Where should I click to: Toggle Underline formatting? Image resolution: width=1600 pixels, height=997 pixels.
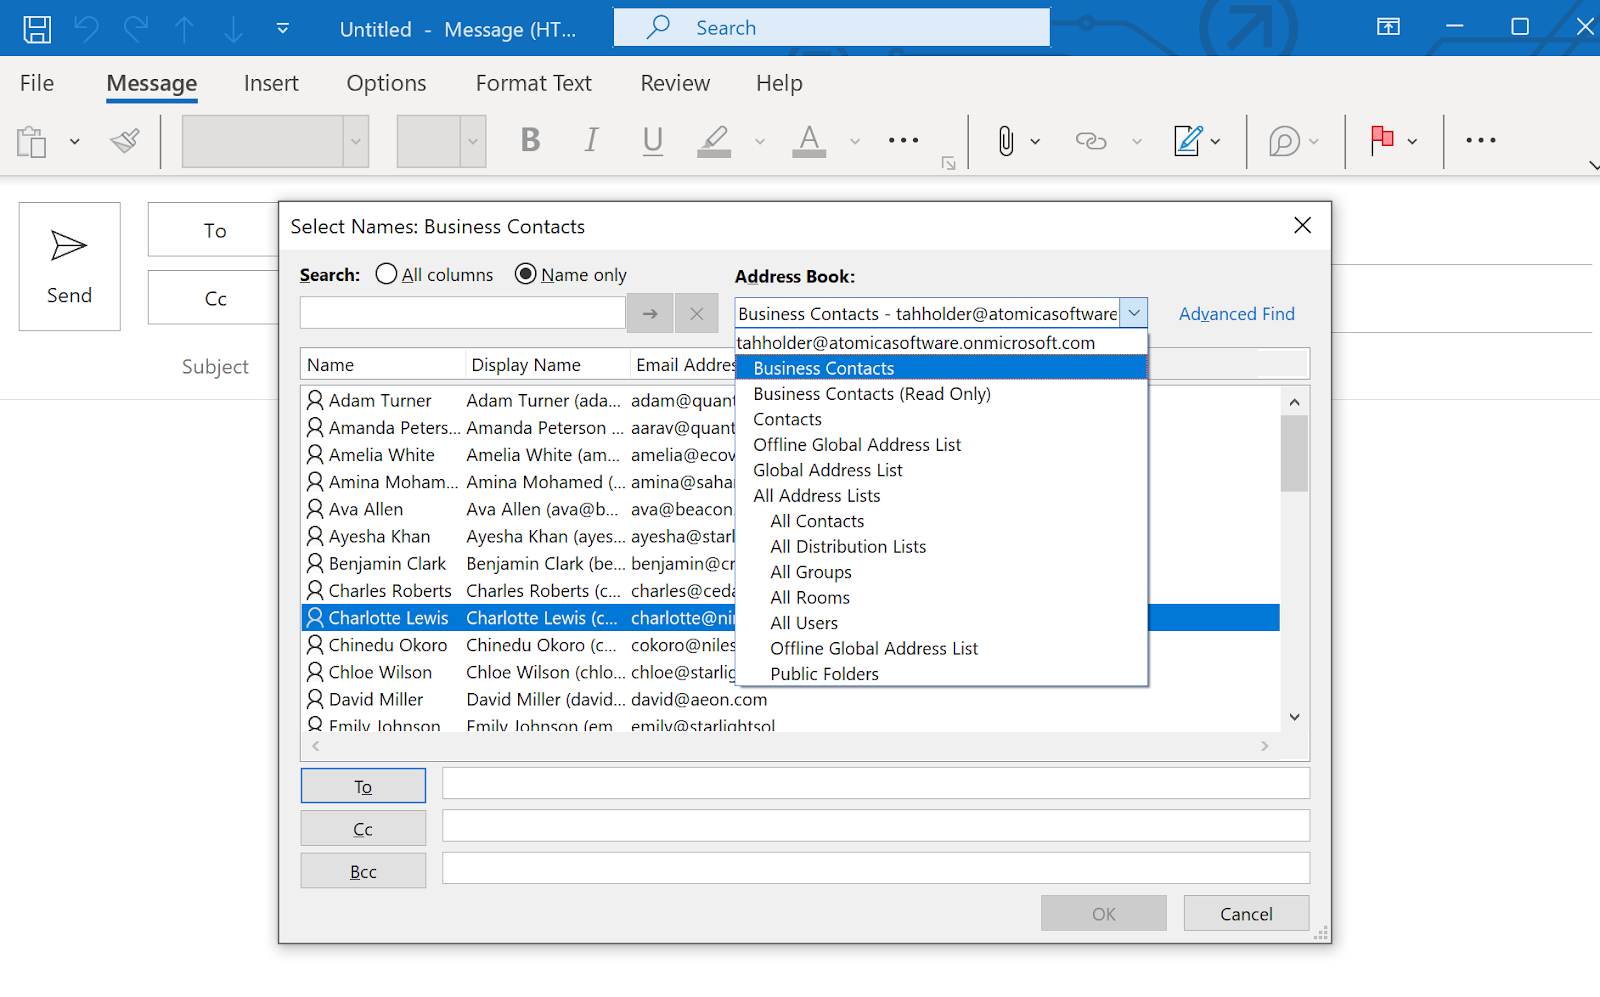[653, 141]
